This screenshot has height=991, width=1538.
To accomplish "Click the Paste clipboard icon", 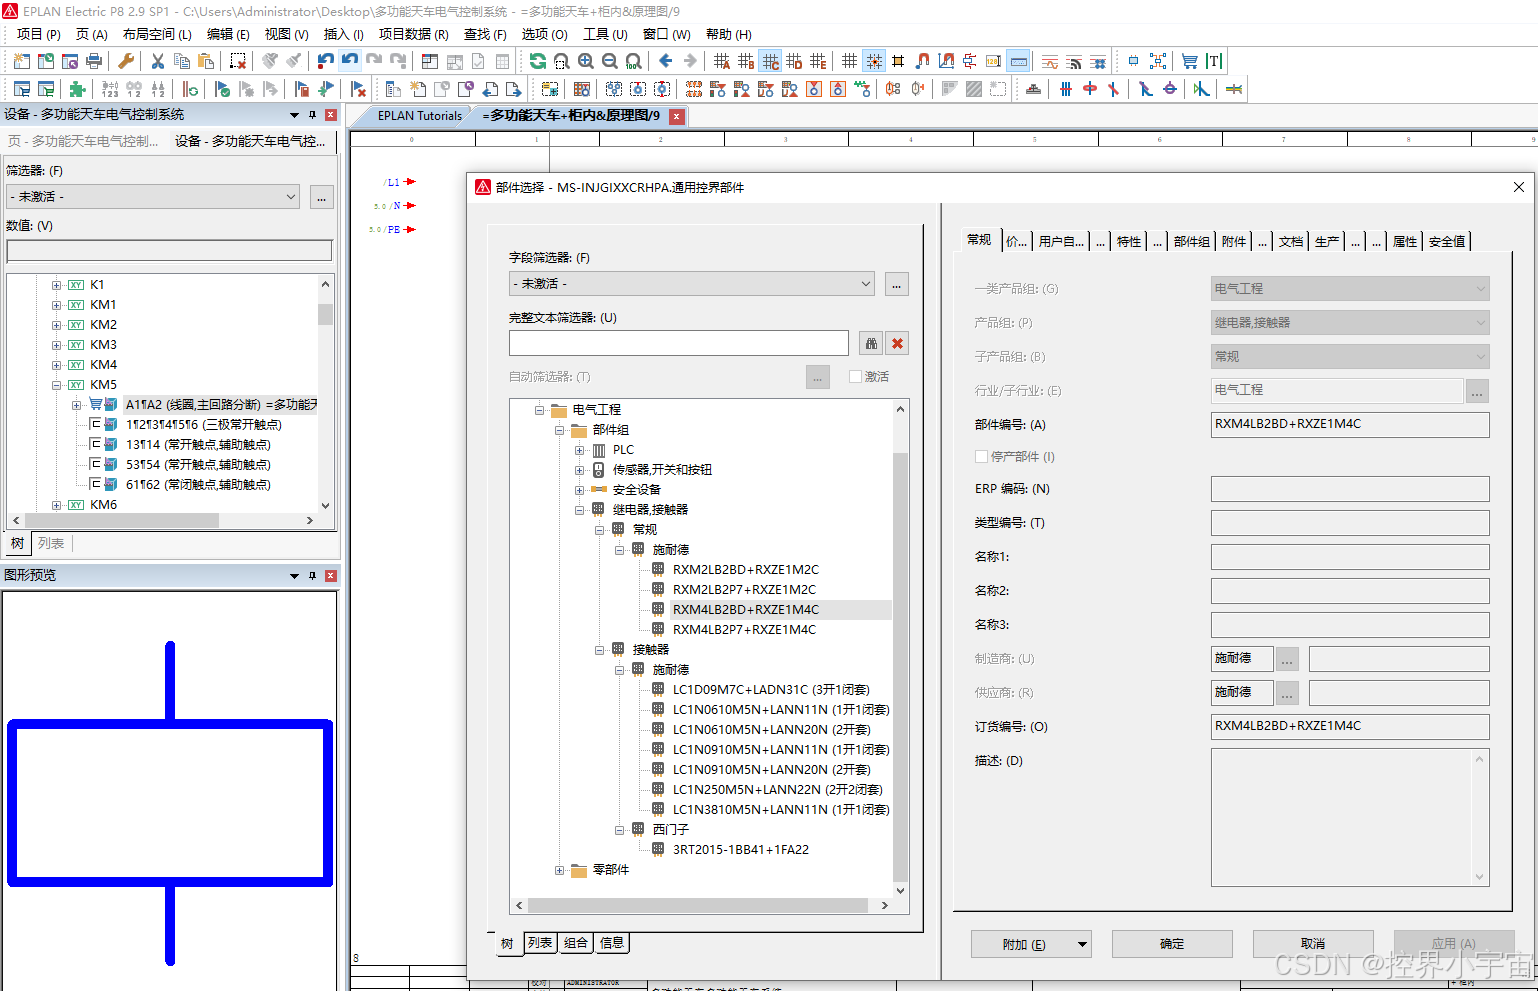I will tap(206, 61).
